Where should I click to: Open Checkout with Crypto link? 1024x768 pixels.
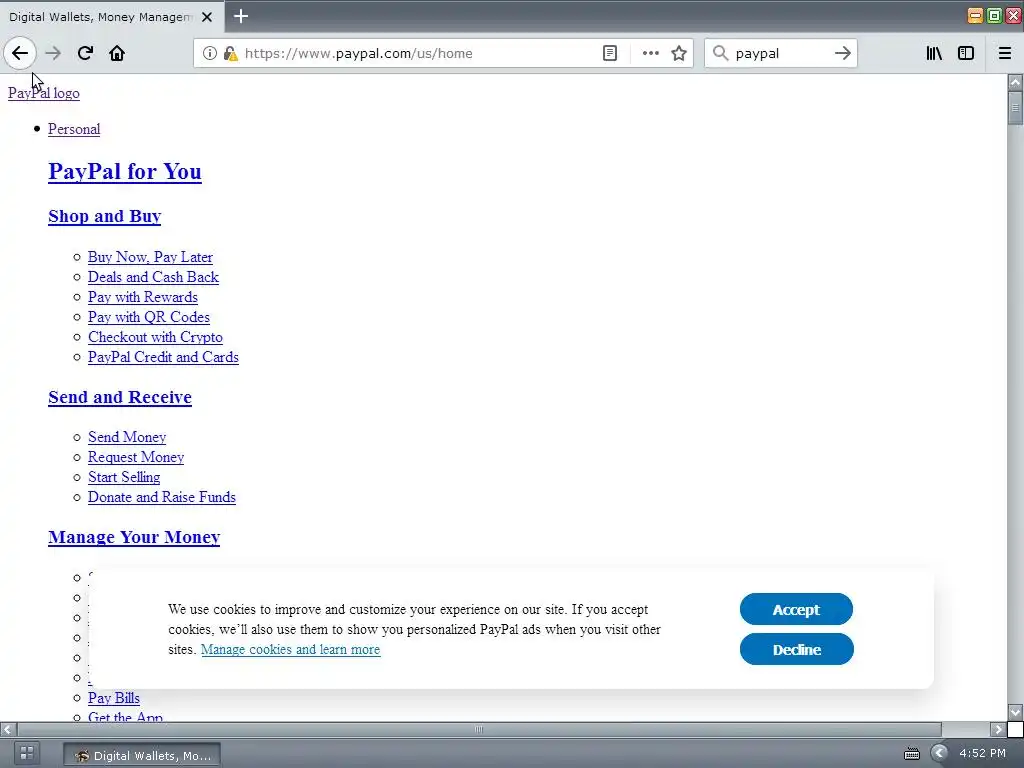pos(155,337)
